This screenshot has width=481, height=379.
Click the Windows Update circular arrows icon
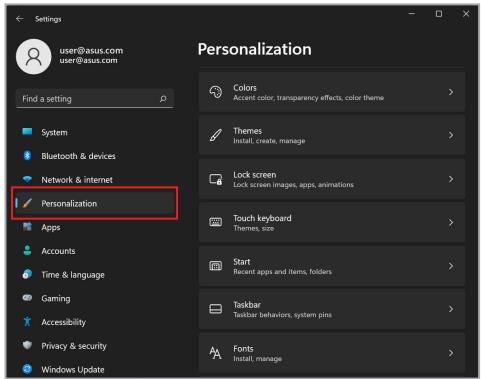pyautogui.click(x=27, y=369)
